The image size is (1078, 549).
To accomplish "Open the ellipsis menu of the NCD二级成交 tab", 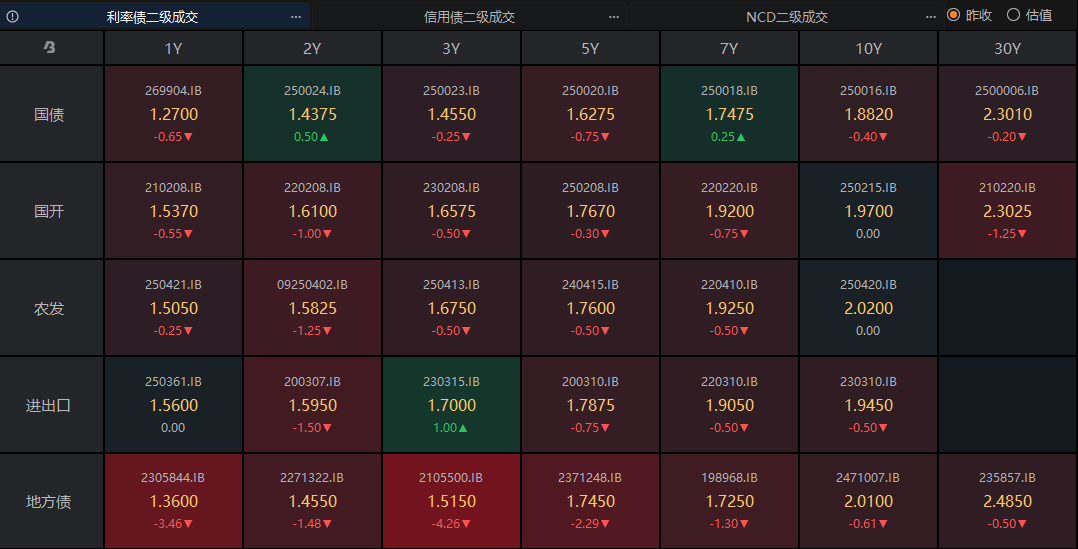I will [x=931, y=16].
